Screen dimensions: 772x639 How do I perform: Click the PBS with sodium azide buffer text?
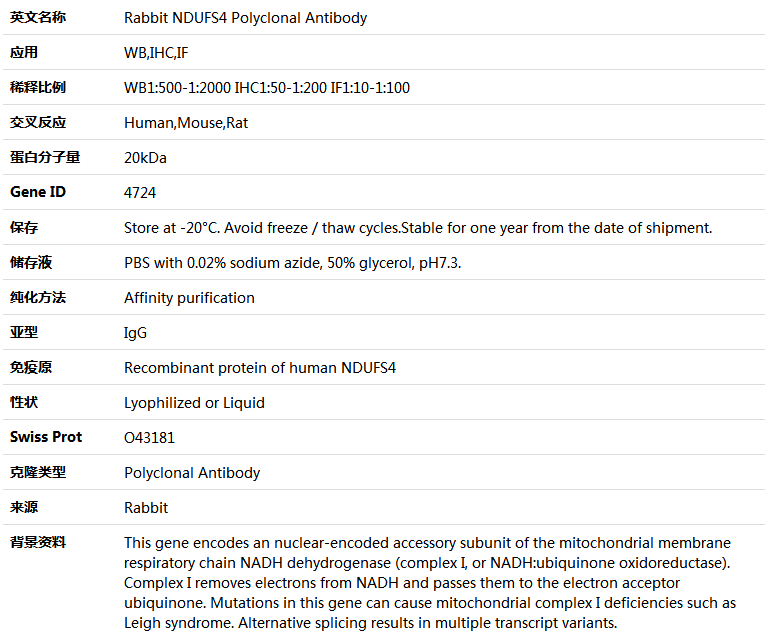point(292,262)
